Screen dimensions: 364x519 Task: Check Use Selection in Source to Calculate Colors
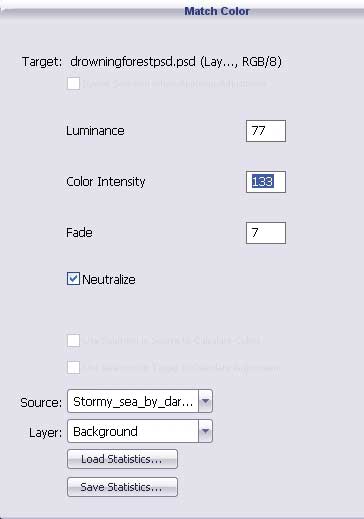(73, 341)
